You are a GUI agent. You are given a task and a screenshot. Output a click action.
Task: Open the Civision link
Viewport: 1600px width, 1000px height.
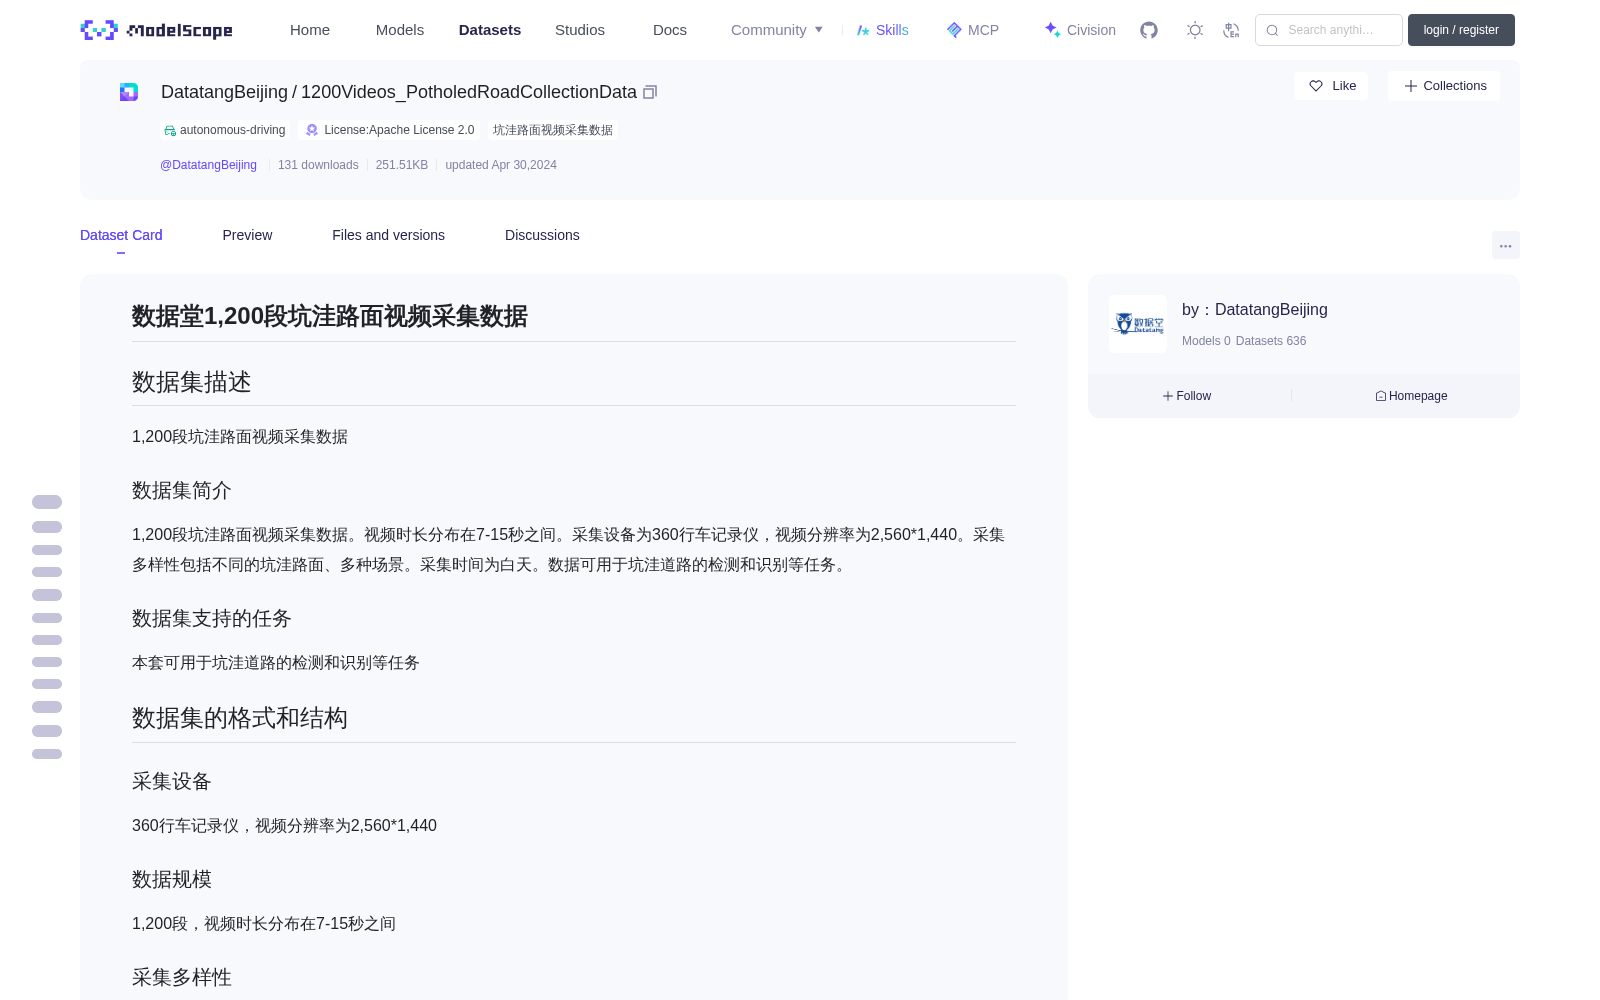1080,30
